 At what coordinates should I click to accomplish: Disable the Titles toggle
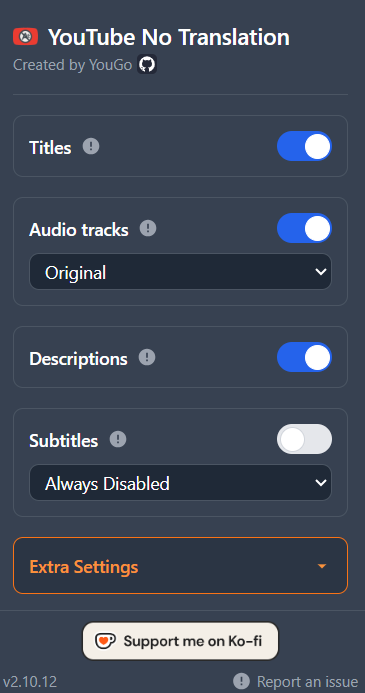(x=304, y=146)
